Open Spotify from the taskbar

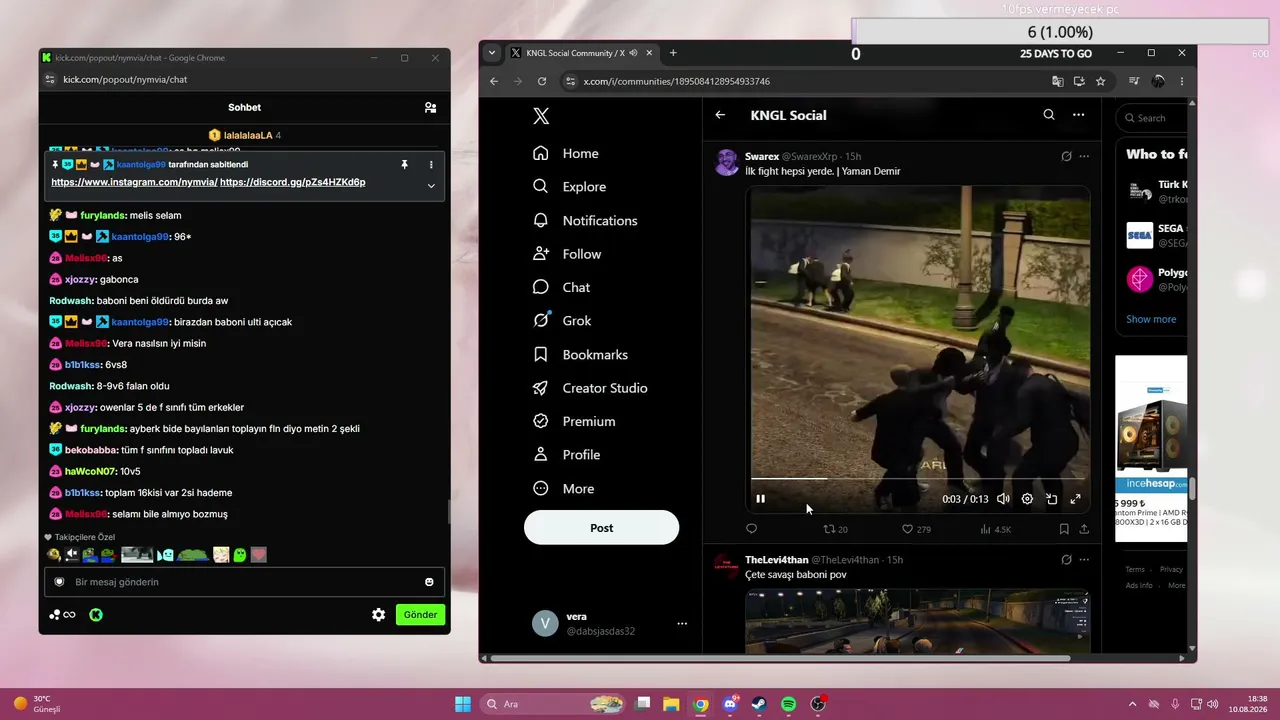(x=789, y=704)
